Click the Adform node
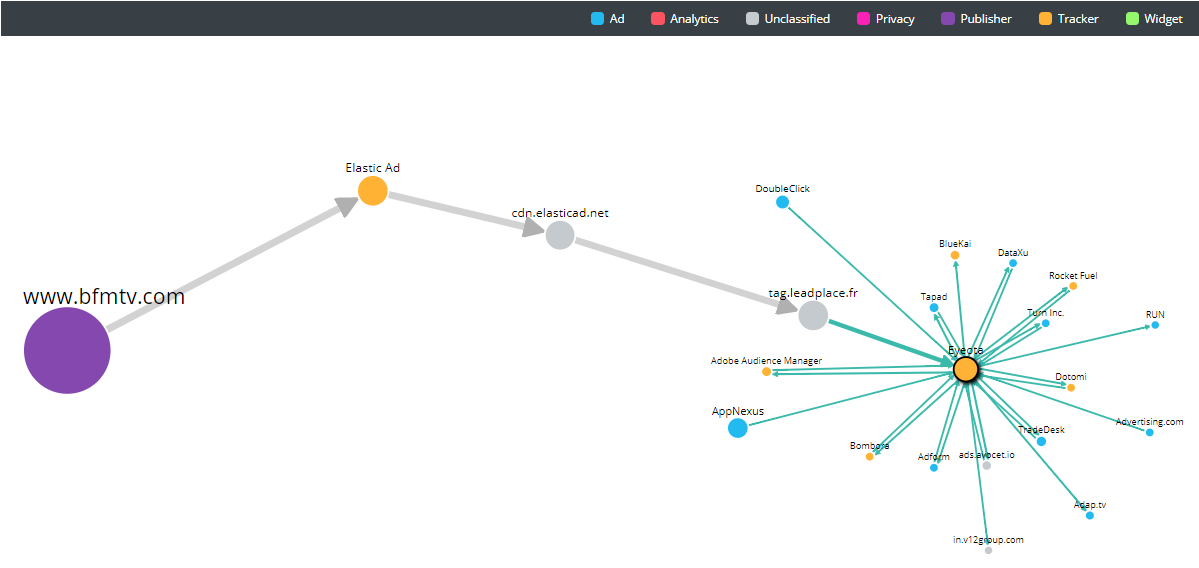Screen dimensions: 1199x568 pyautogui.click(x=934, y=468)
